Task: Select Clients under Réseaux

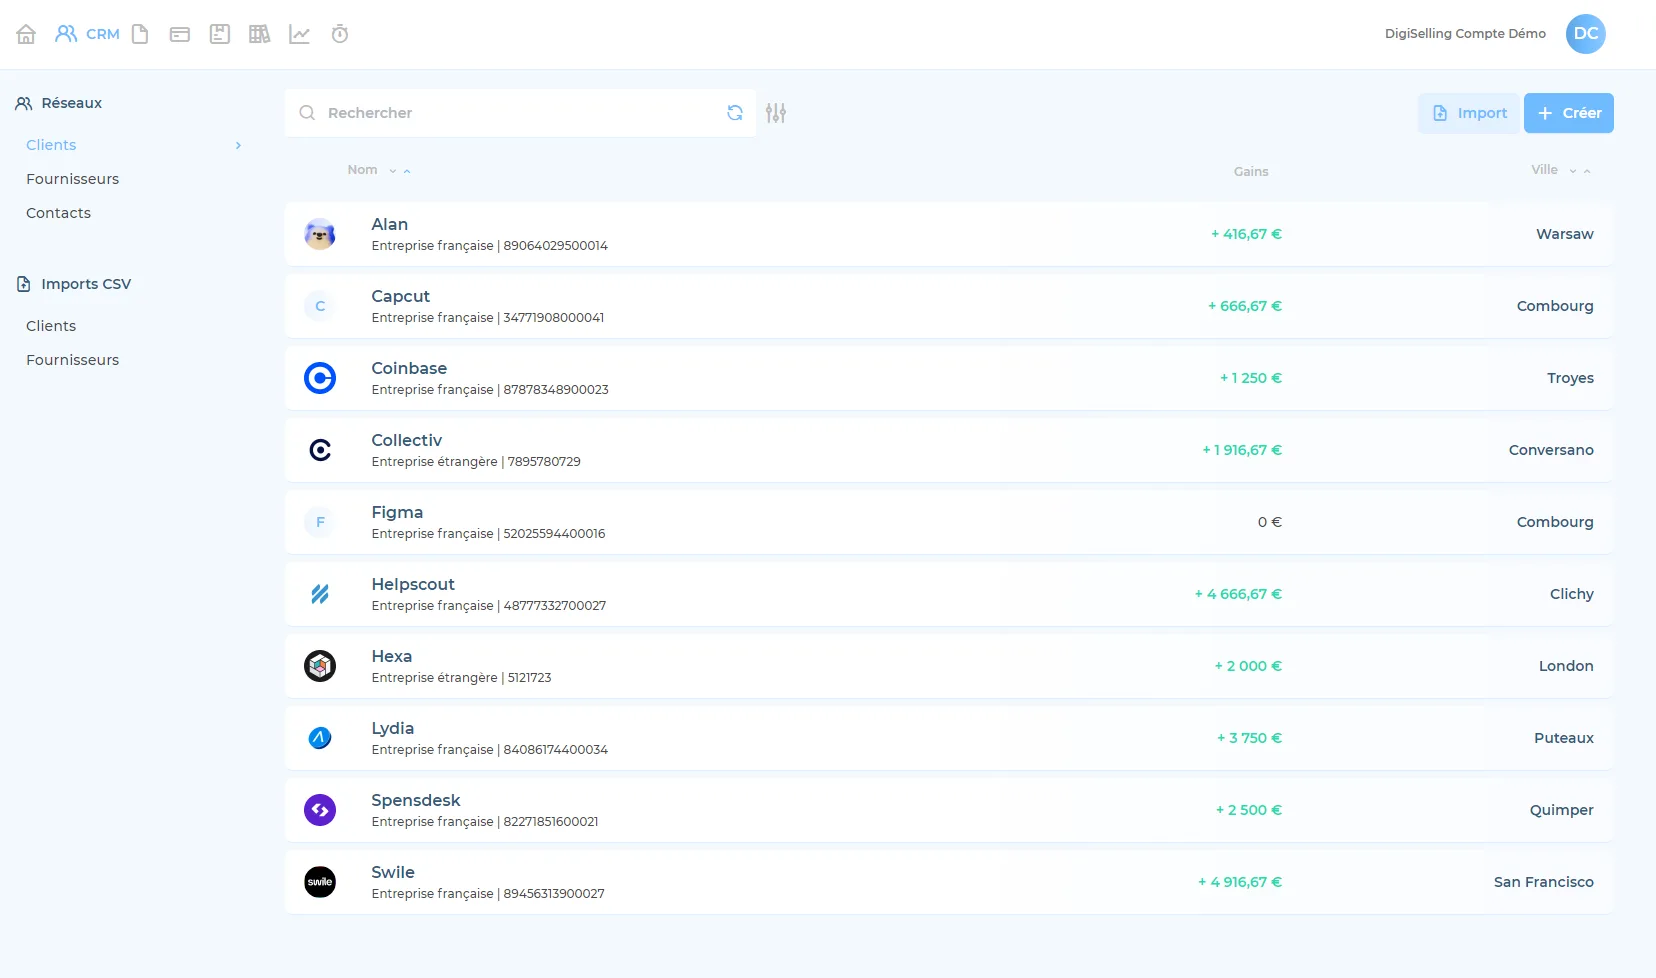Action: [51, 145]
